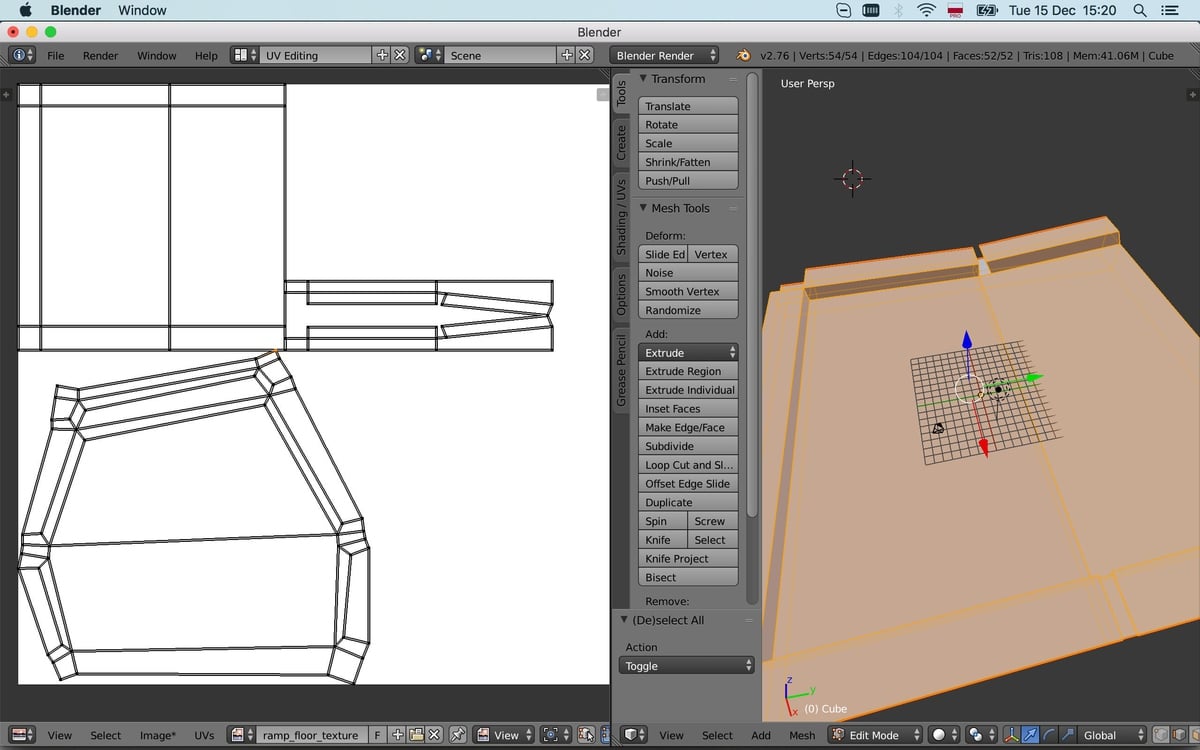Unlink ramp_floor_texture using the X icon
The height and width of the screenshot is (750, 1200).
click(434, 734)
